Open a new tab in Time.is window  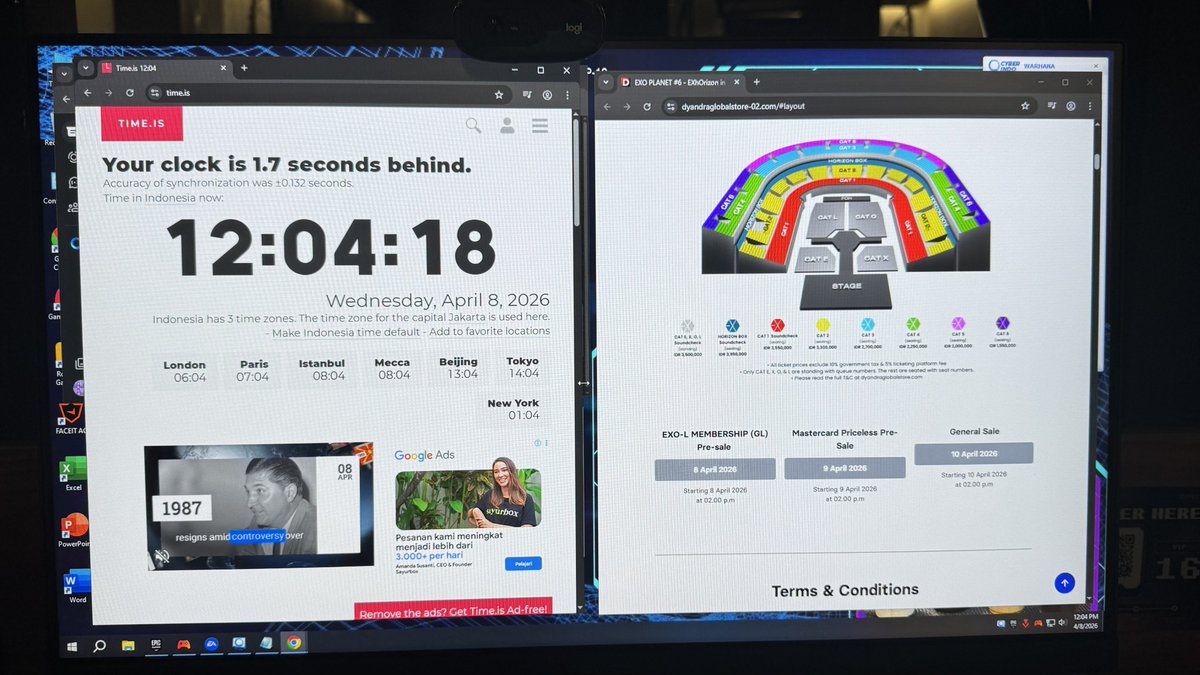pos(244,68)
